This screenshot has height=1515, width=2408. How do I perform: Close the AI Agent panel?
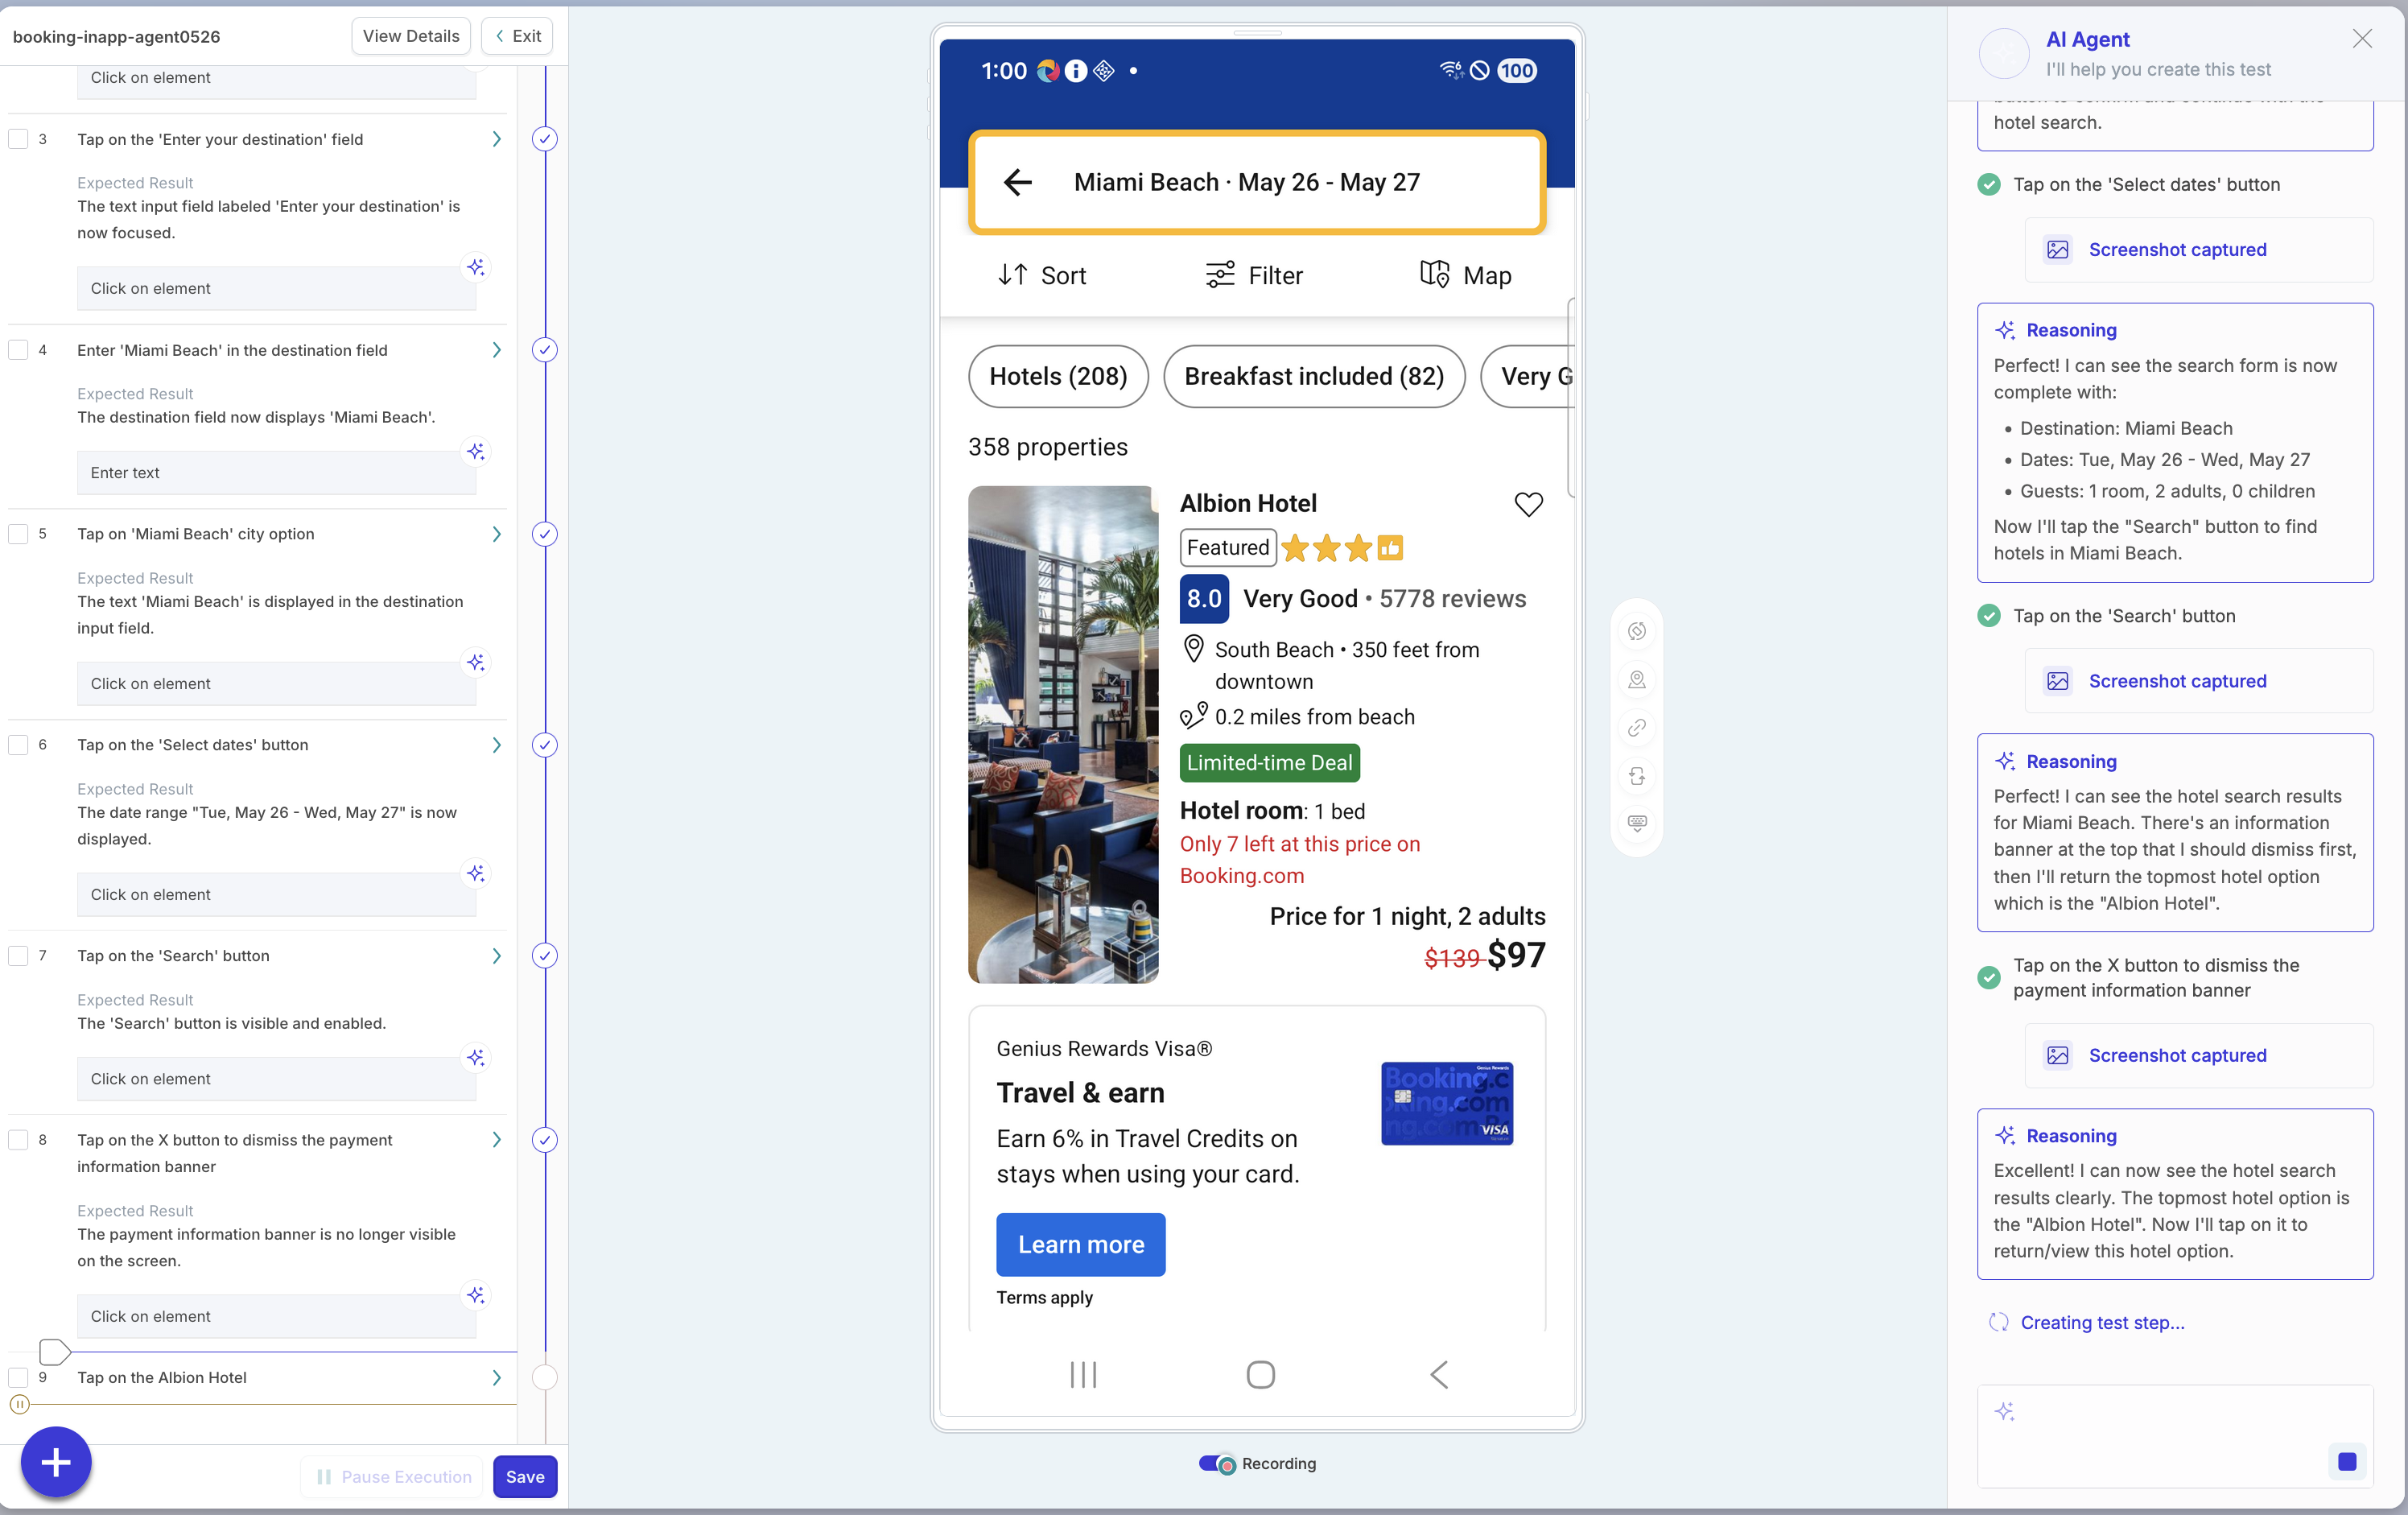(x=2362, y=39)
